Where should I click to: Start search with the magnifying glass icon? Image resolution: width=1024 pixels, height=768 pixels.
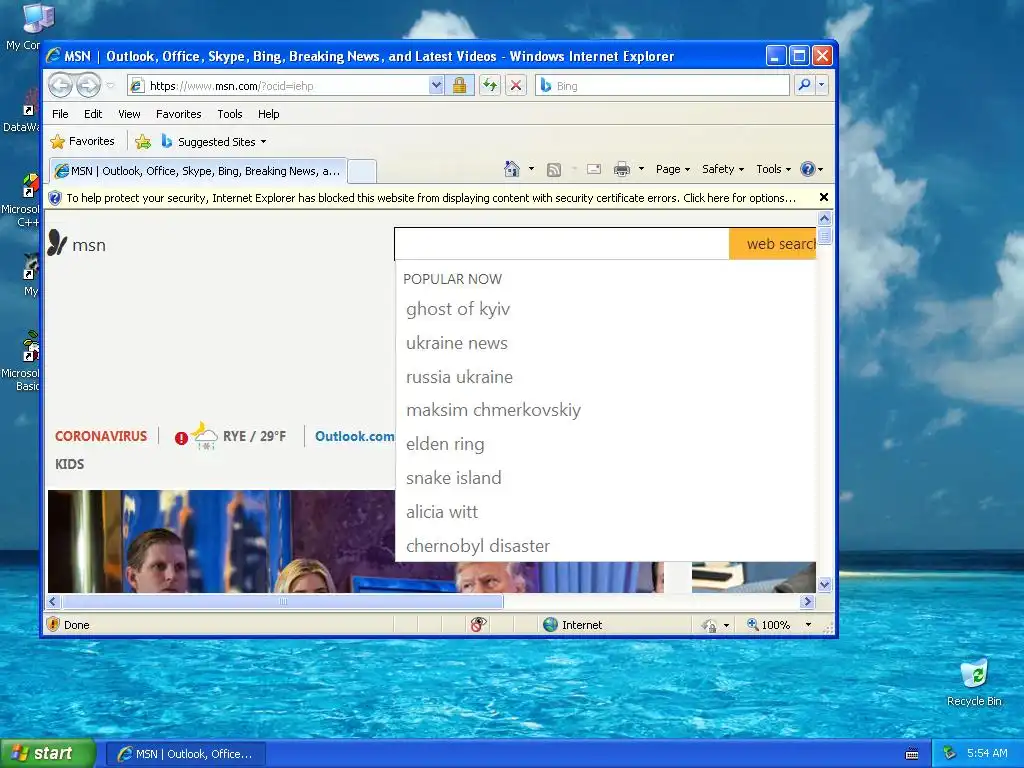click(805, 85)
